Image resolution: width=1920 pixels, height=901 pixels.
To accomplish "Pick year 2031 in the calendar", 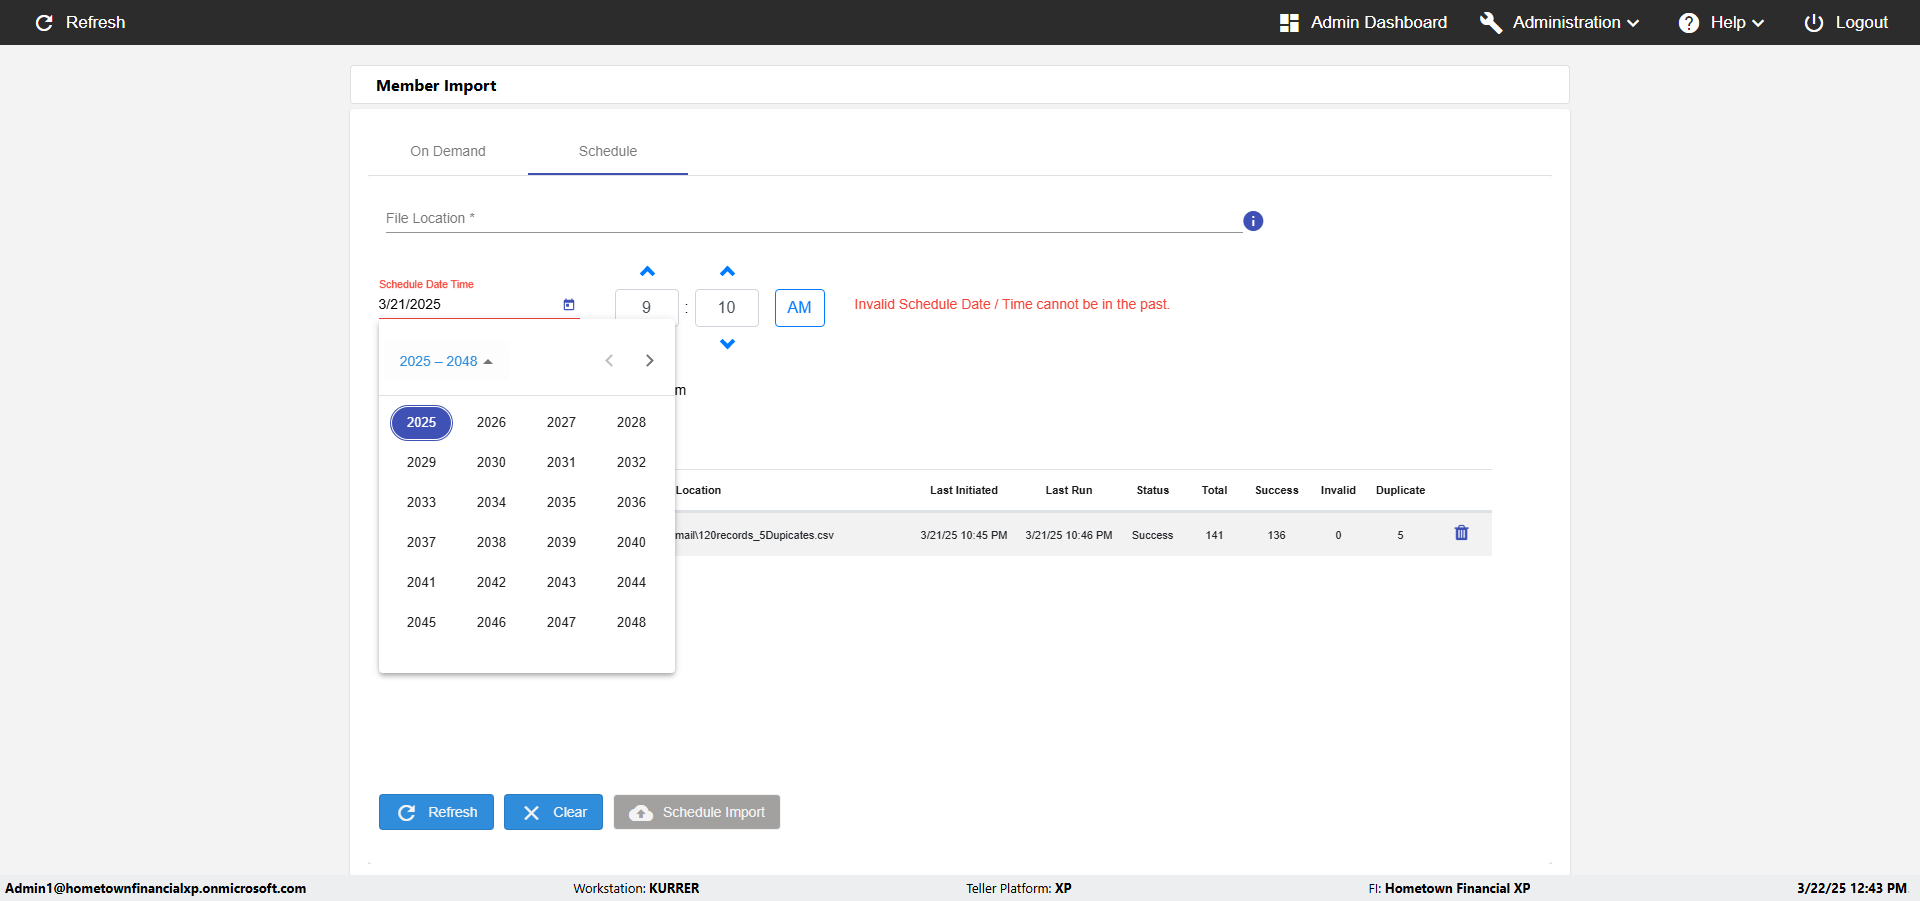I will (x=561, y=462).
